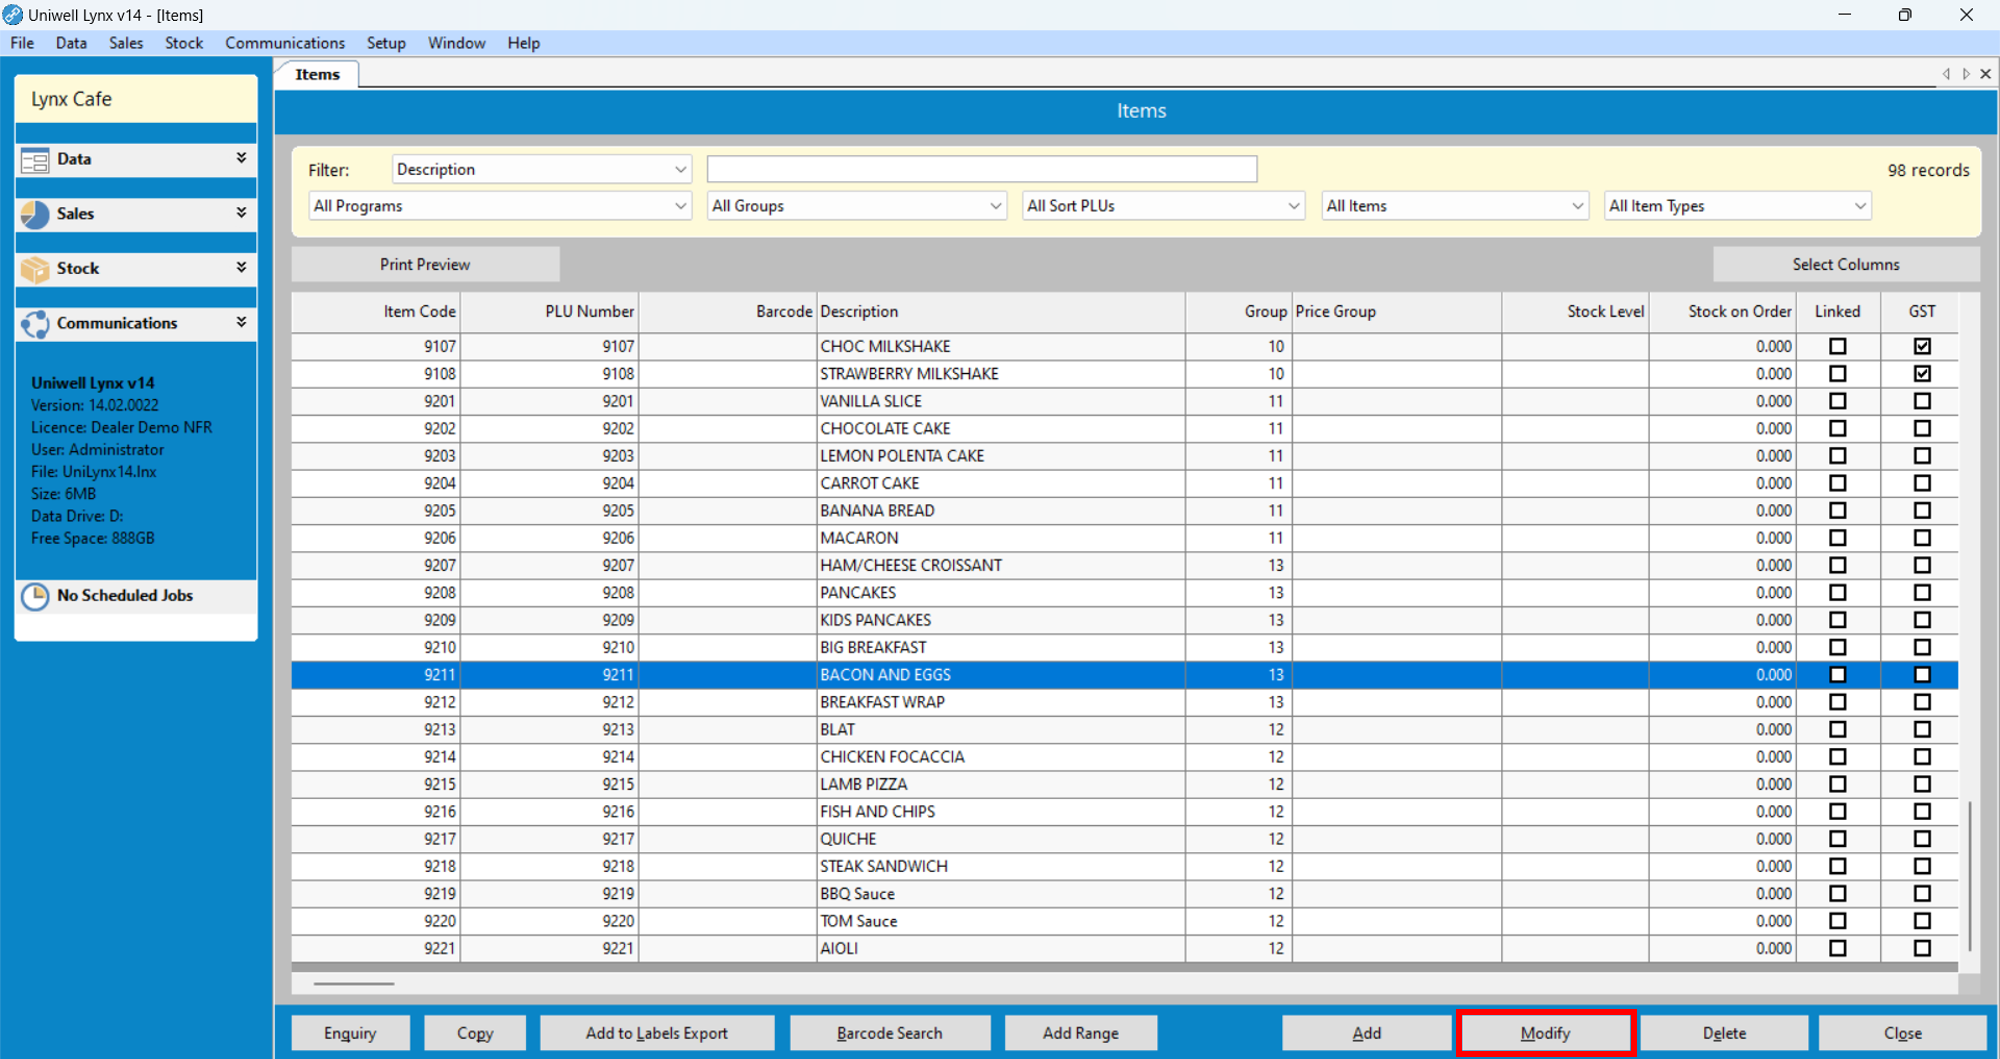
Task: Select the HAM/CHEESE CROISSANT row
Action: 1125,565
